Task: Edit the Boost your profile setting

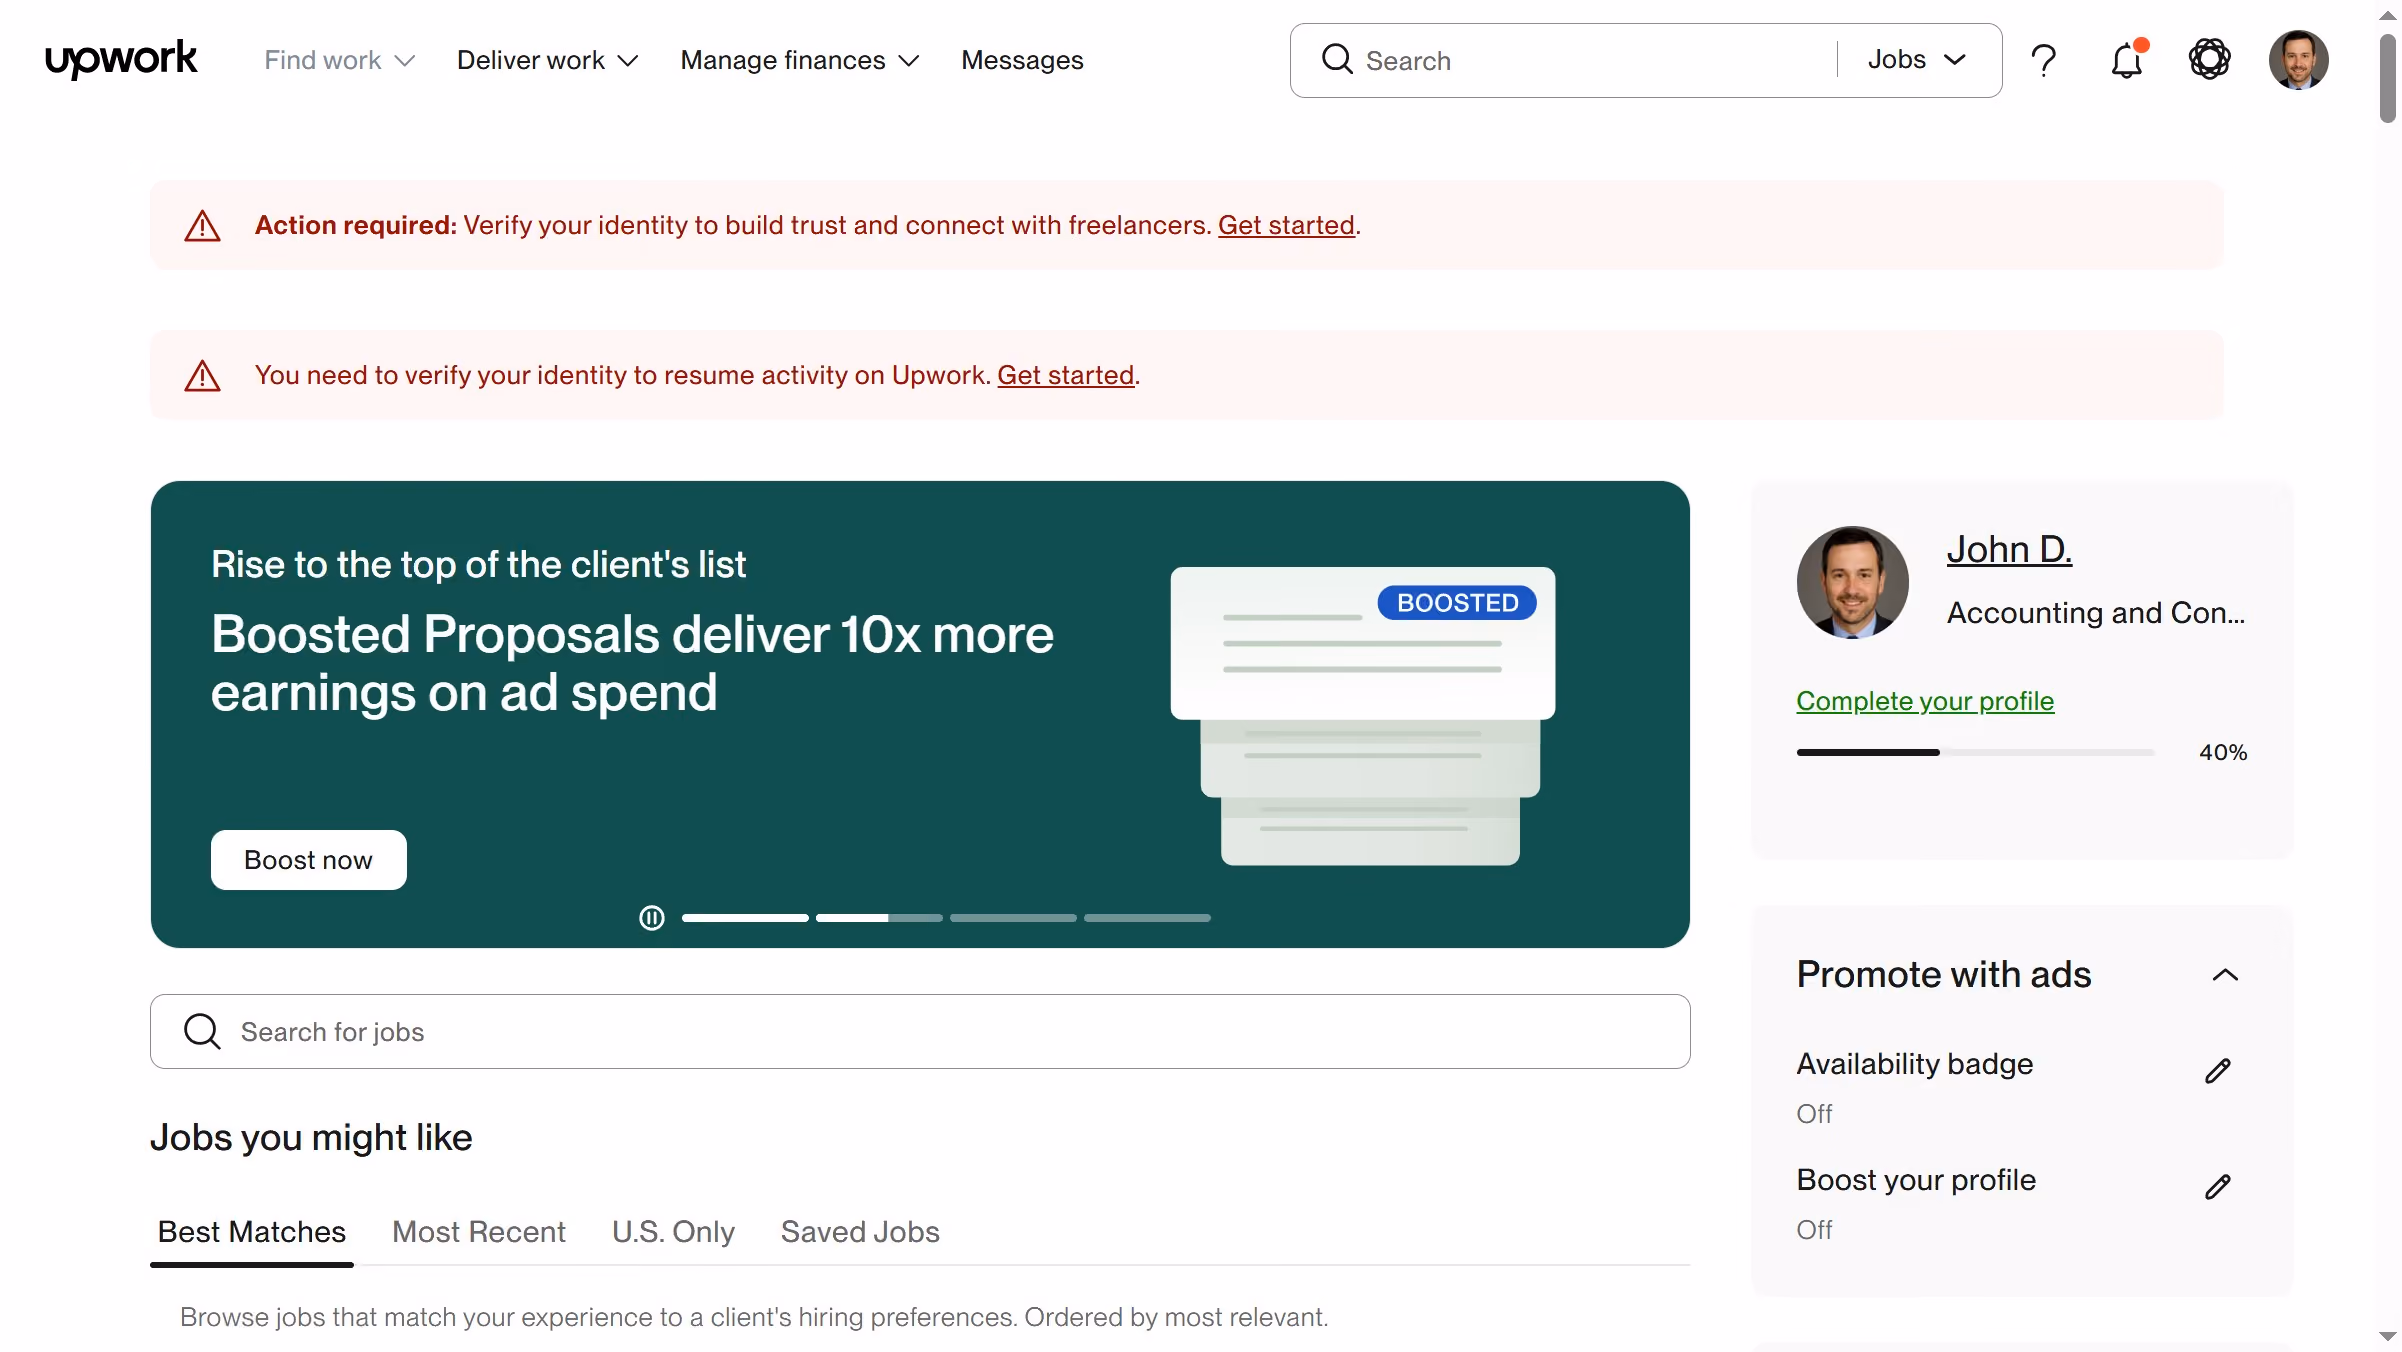Action: (2217, 1187)
